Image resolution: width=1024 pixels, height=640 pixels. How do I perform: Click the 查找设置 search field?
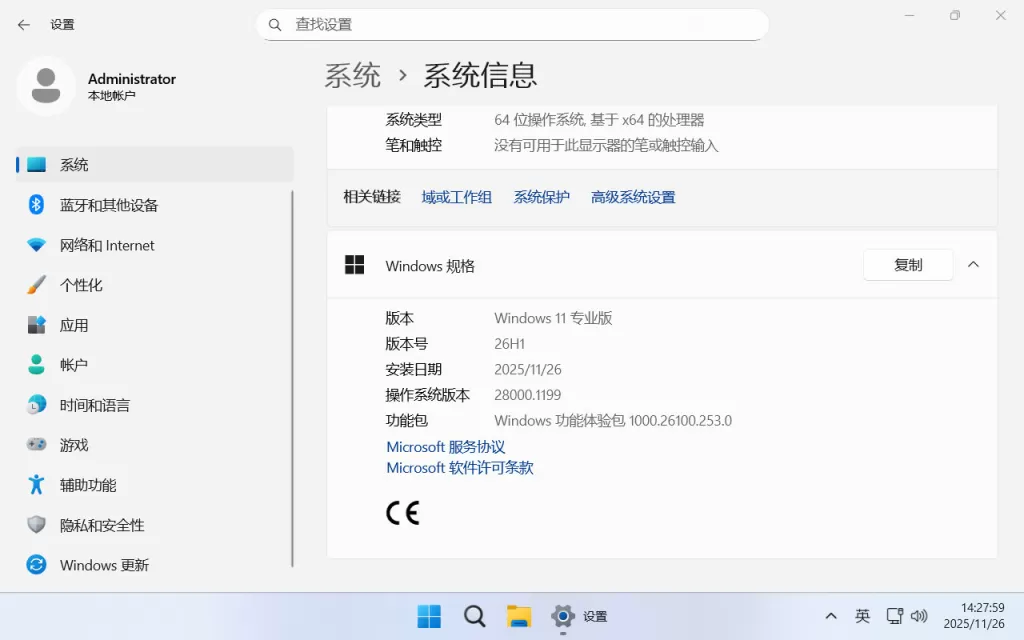(512, 24)
